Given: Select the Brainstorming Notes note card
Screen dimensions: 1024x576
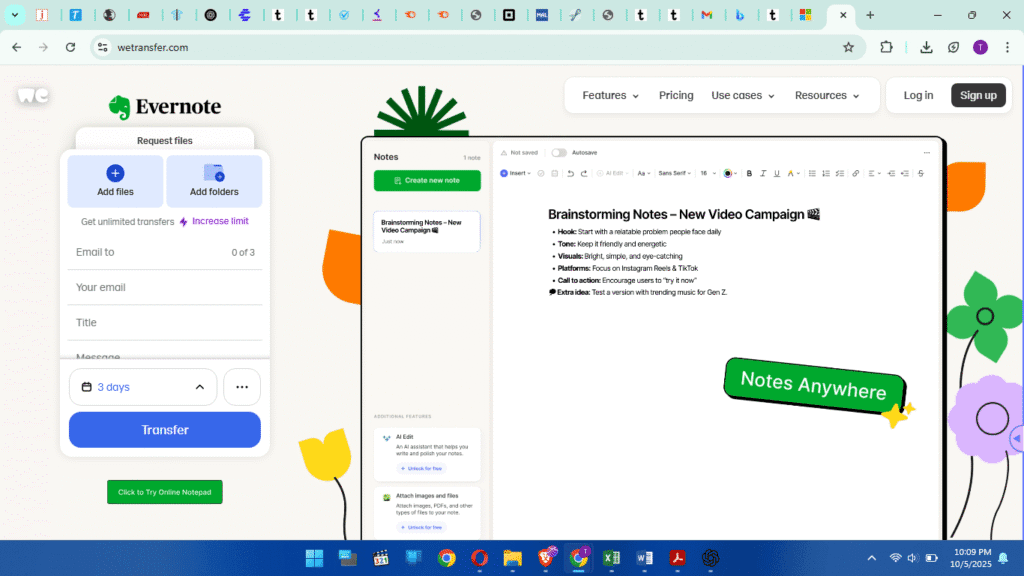Looking at the screenshot, I should click(427, 231).
